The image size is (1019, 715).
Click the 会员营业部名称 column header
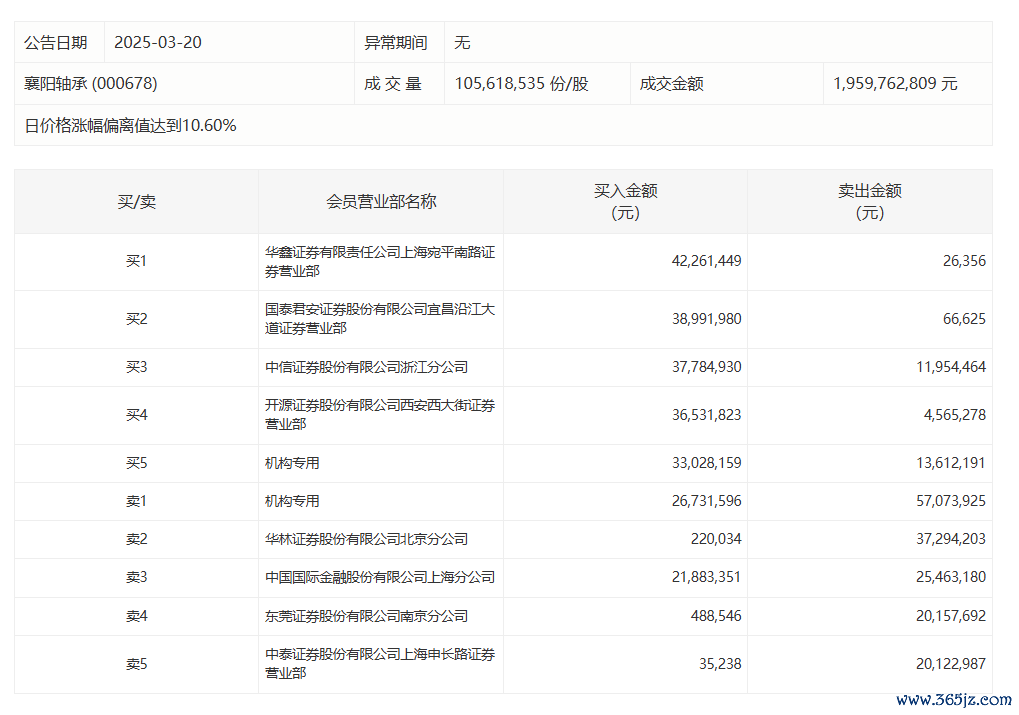(380, 201)
